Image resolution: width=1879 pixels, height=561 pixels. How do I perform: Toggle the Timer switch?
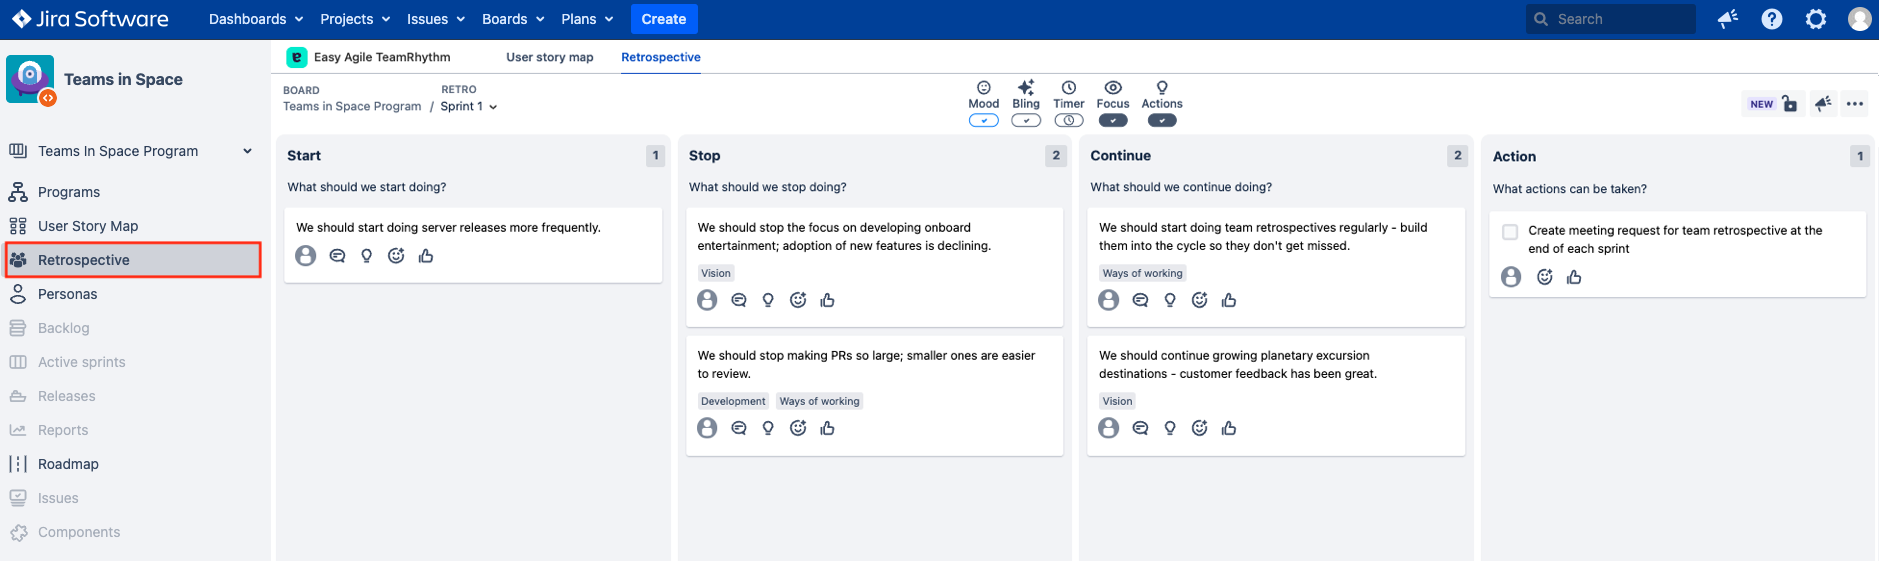coord(1069,121)
